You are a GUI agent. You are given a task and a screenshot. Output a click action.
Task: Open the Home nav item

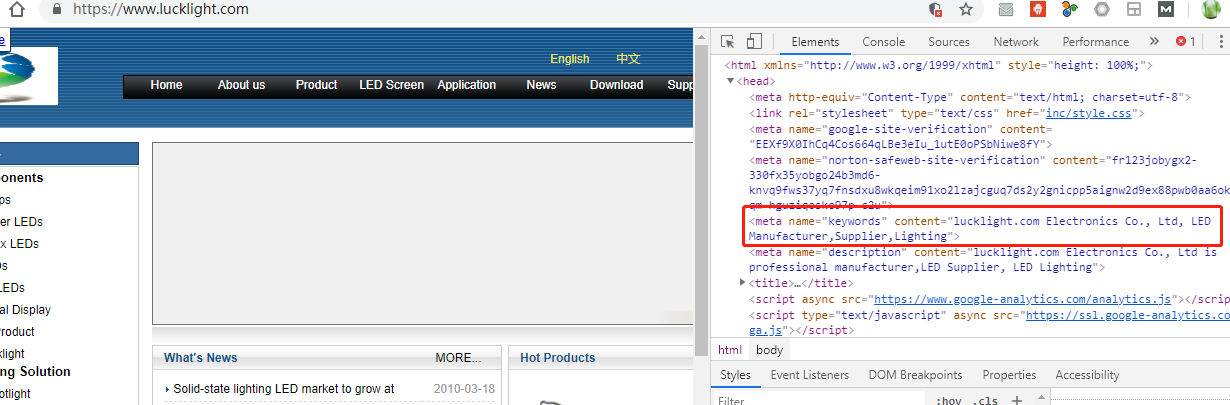[x=166, y=85]
